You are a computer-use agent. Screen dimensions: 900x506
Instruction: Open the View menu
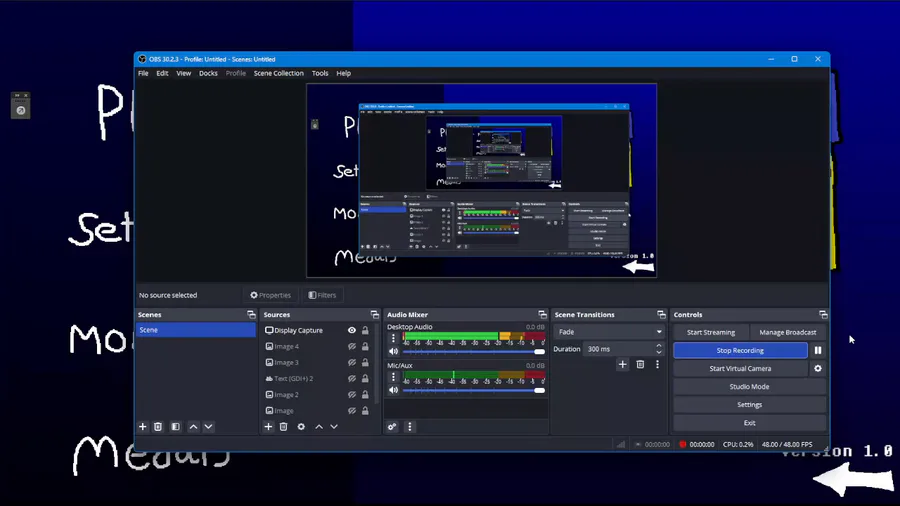pyautogui.click(x=184, y=73)
